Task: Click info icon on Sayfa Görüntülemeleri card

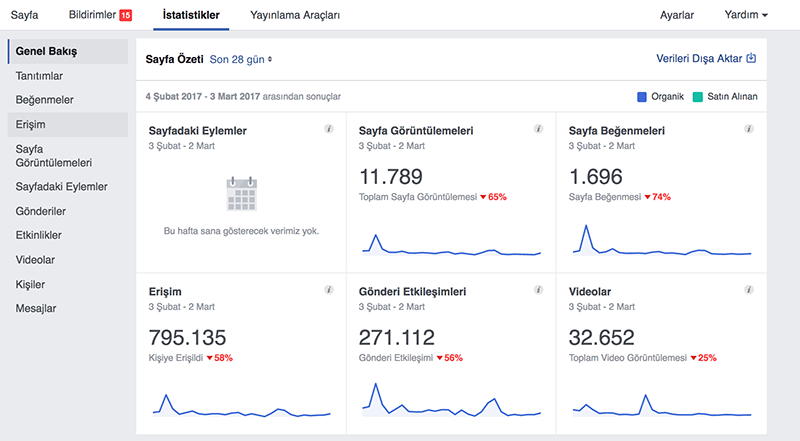Action: point(538,129)
